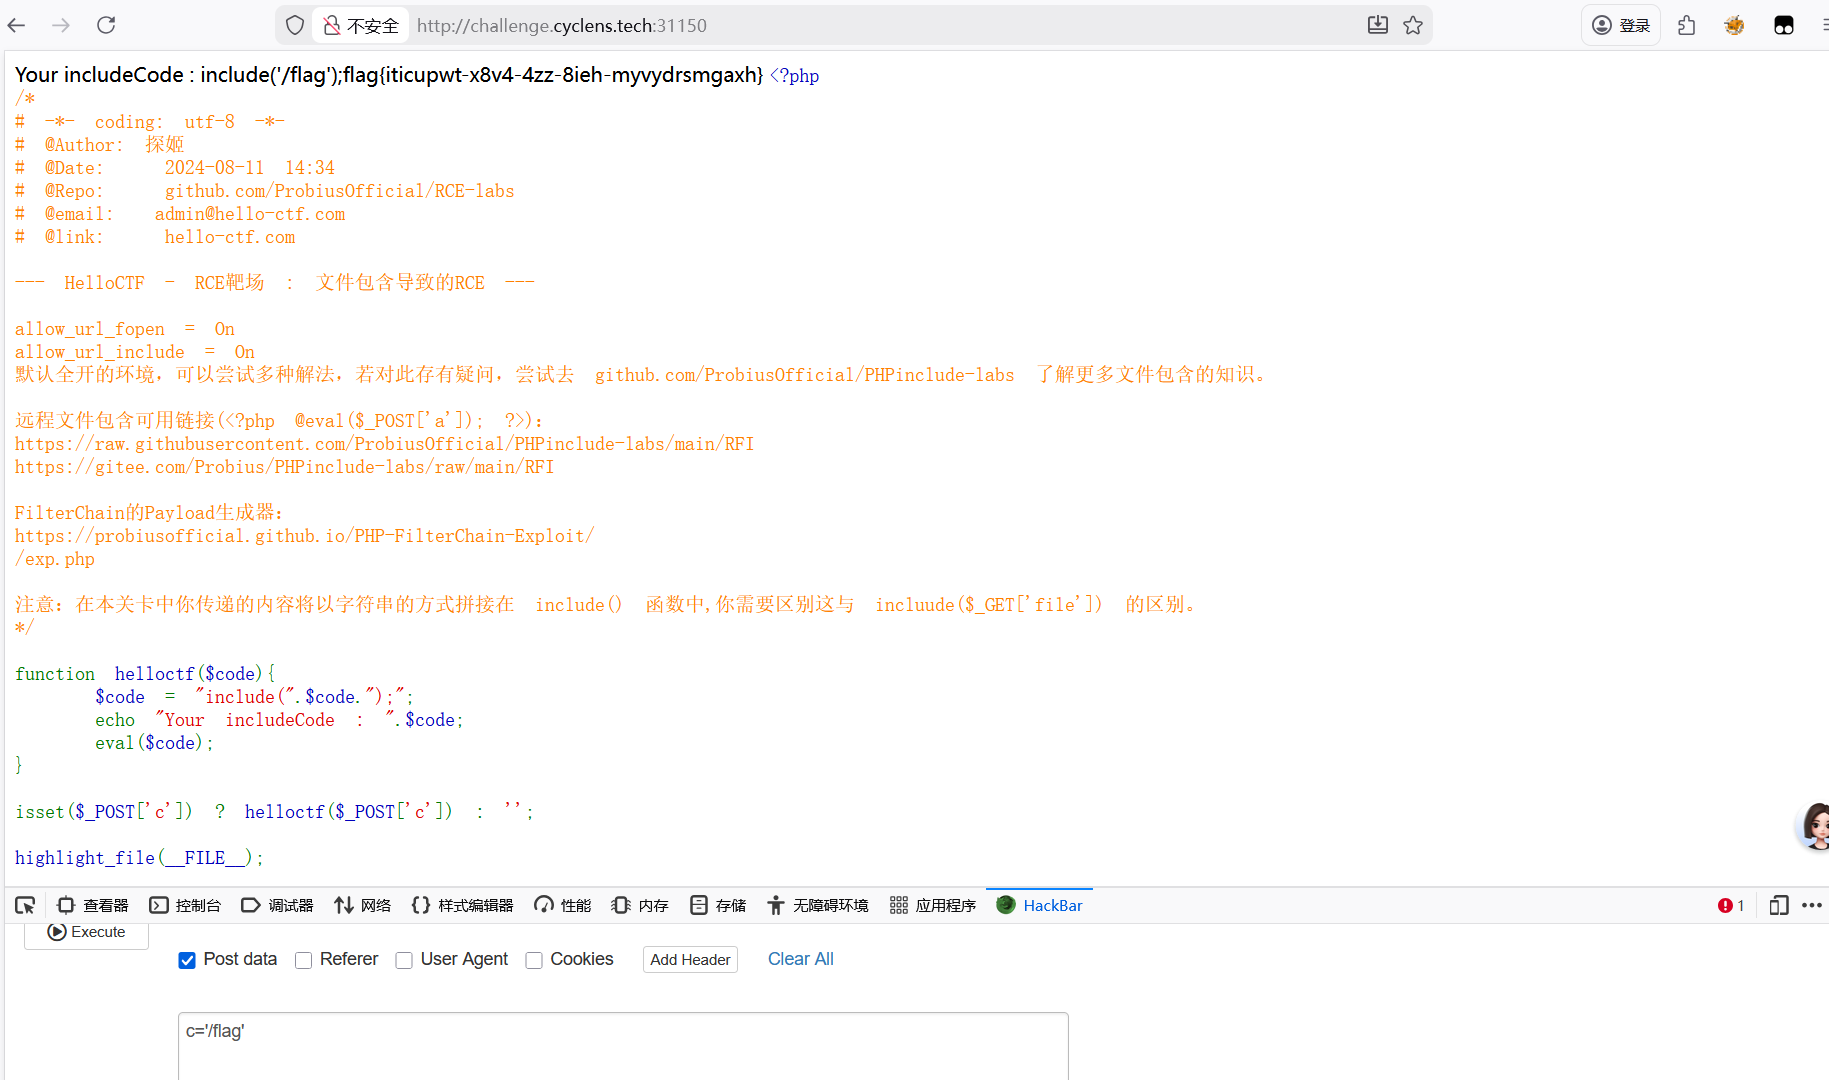Click the Add Header button
The height and width of the screenshot is (1080, 1829).
690,960
